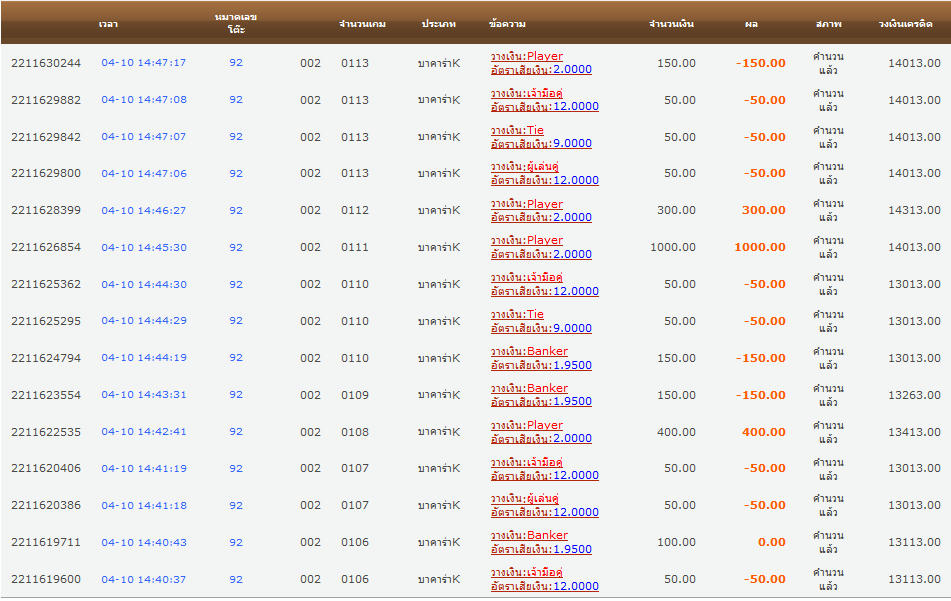Viewport: 951px width, 601px height.
Task: Click table number 92 in row 2211629800
Action: [x=236, y=174]
